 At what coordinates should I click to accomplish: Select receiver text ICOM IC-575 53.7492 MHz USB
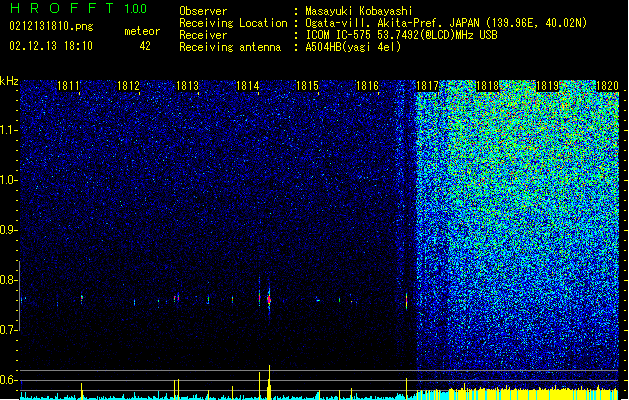(x=402, y=35)
